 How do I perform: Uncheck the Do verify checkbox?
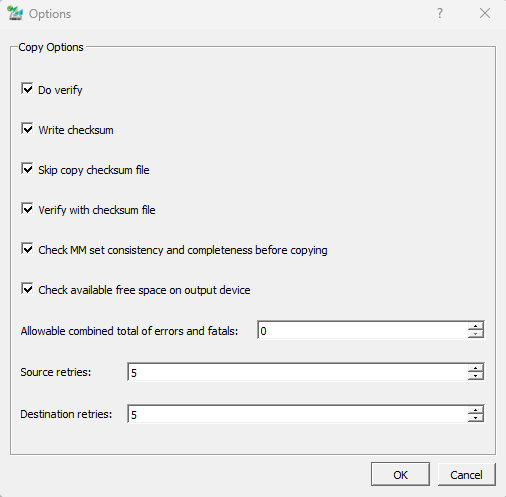pyautogui.click(x=27, y=89)
